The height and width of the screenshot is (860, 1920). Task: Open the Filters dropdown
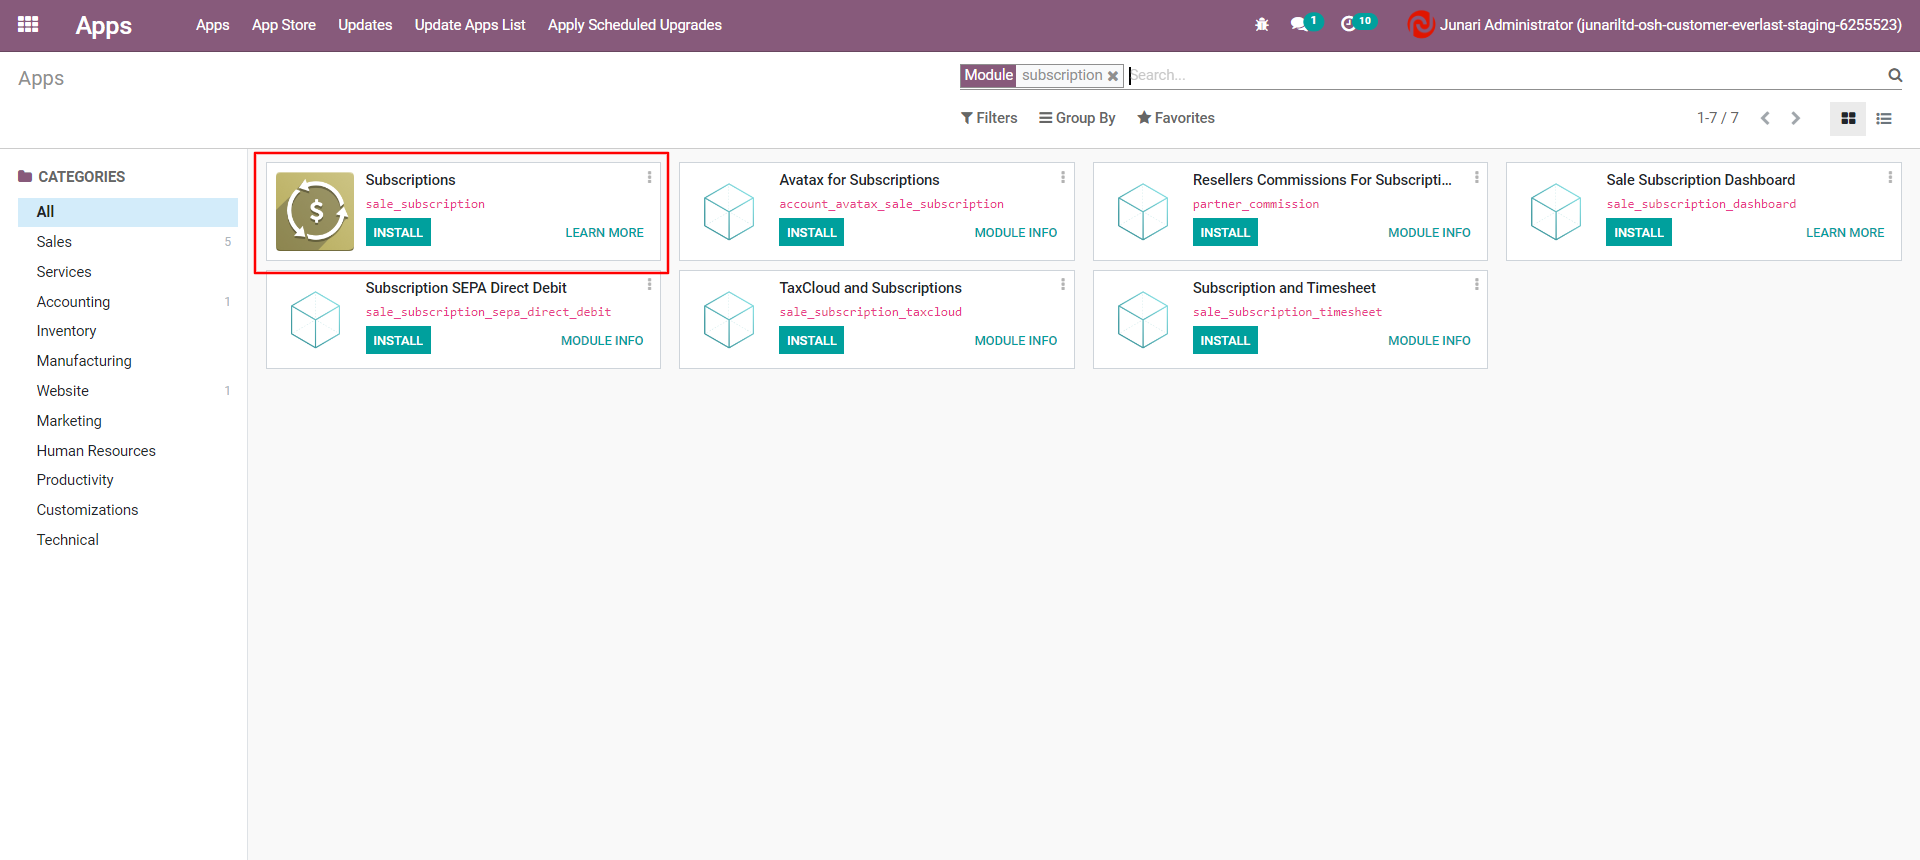point(989,118)
